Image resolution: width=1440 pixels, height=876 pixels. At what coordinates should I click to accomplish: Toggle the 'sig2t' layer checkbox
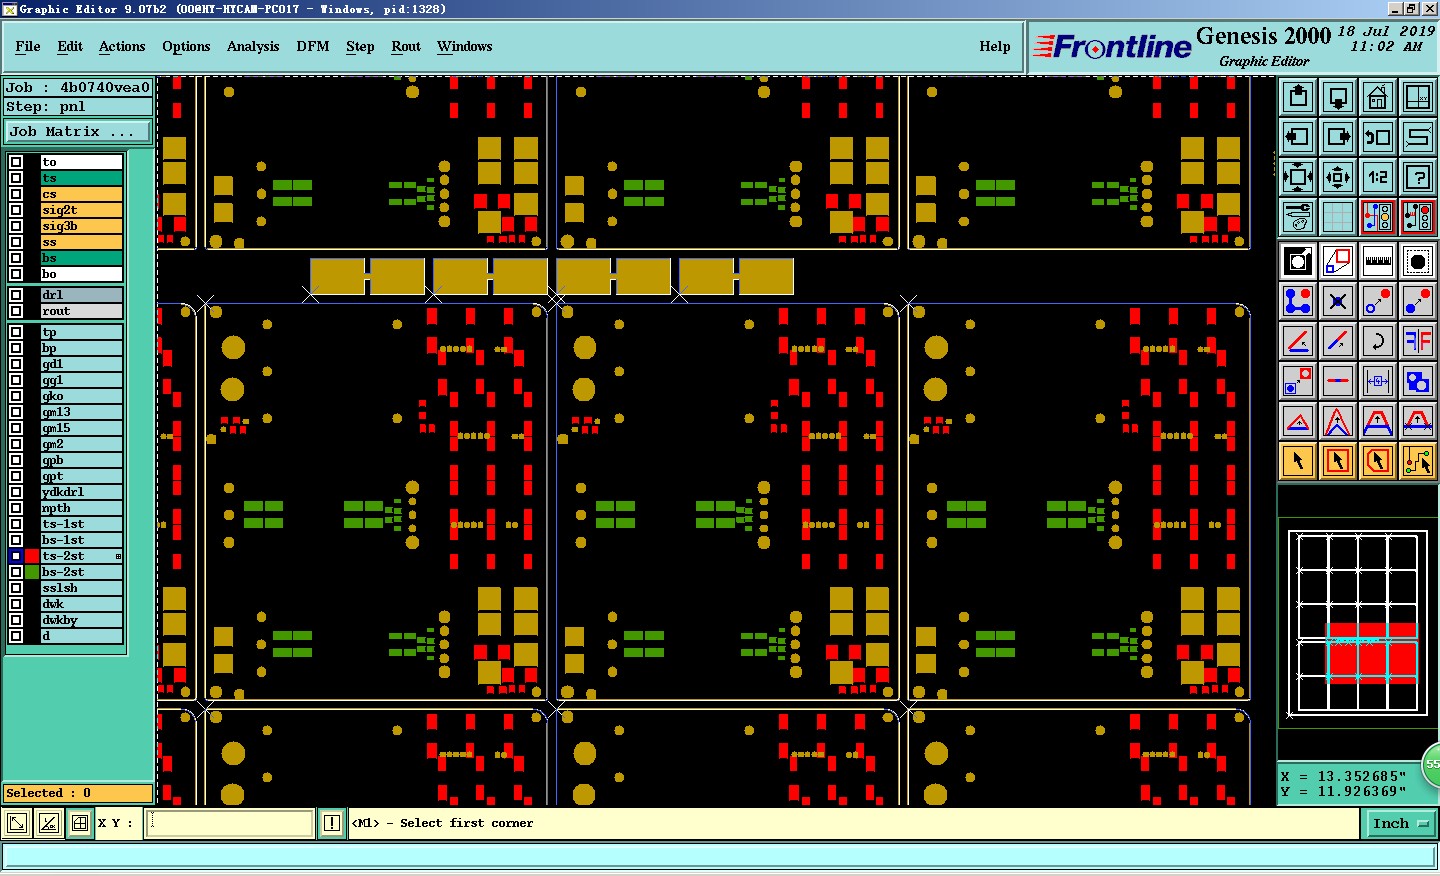pyautogui.click(x=16, y=210)
